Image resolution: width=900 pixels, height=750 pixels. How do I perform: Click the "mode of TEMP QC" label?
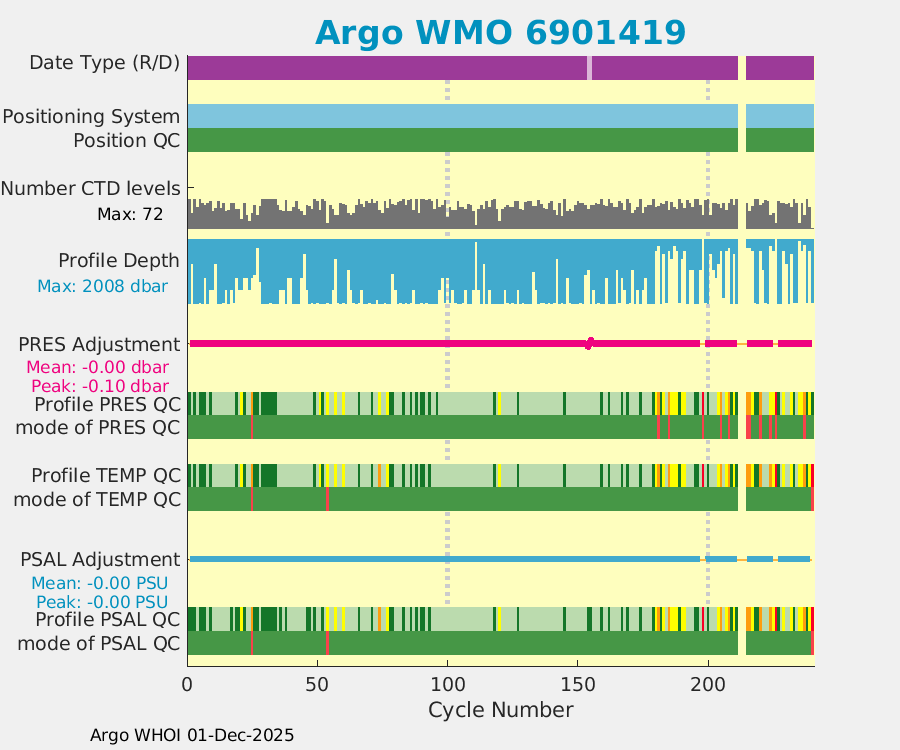point(97,498)
